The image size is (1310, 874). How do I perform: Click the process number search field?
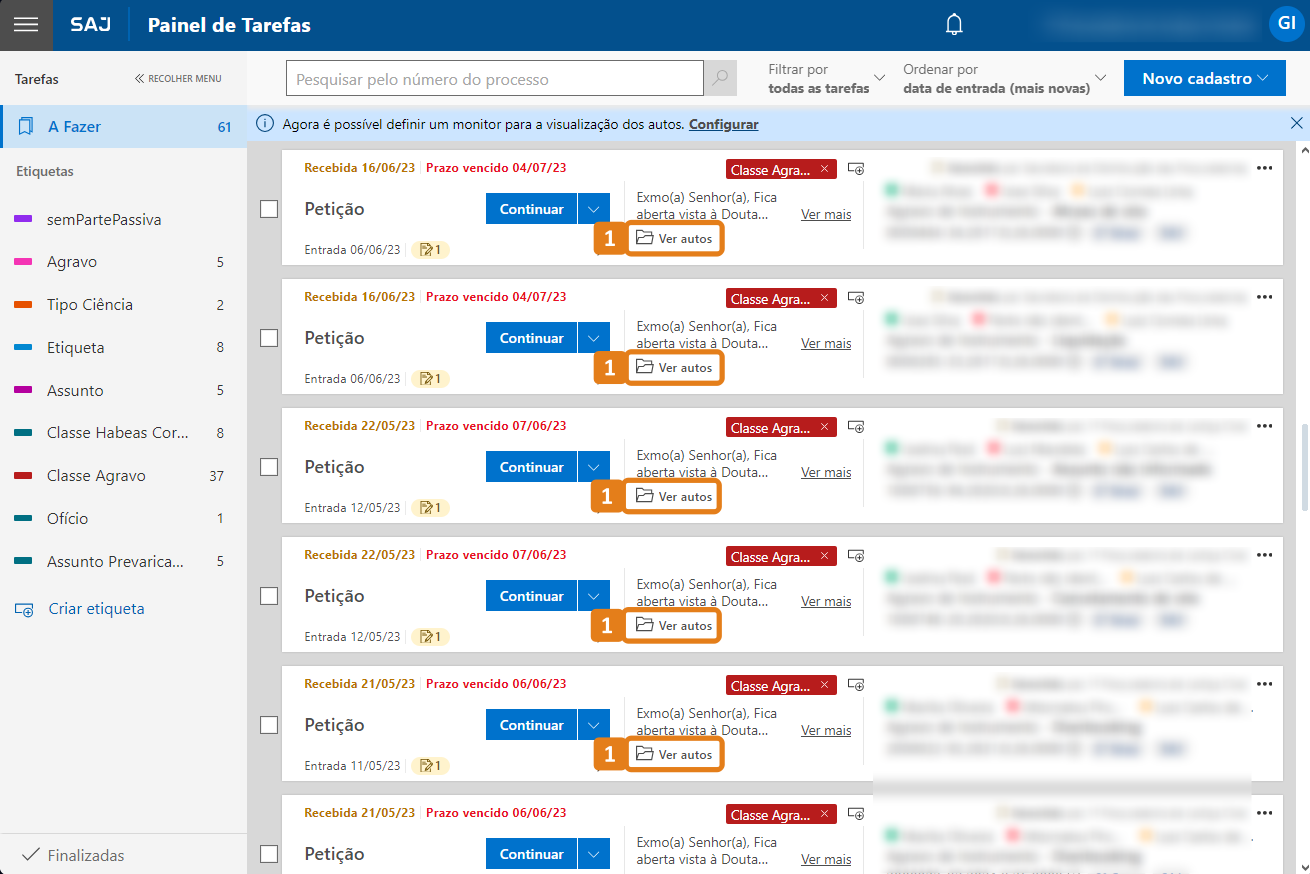click(x=494, y=79)
